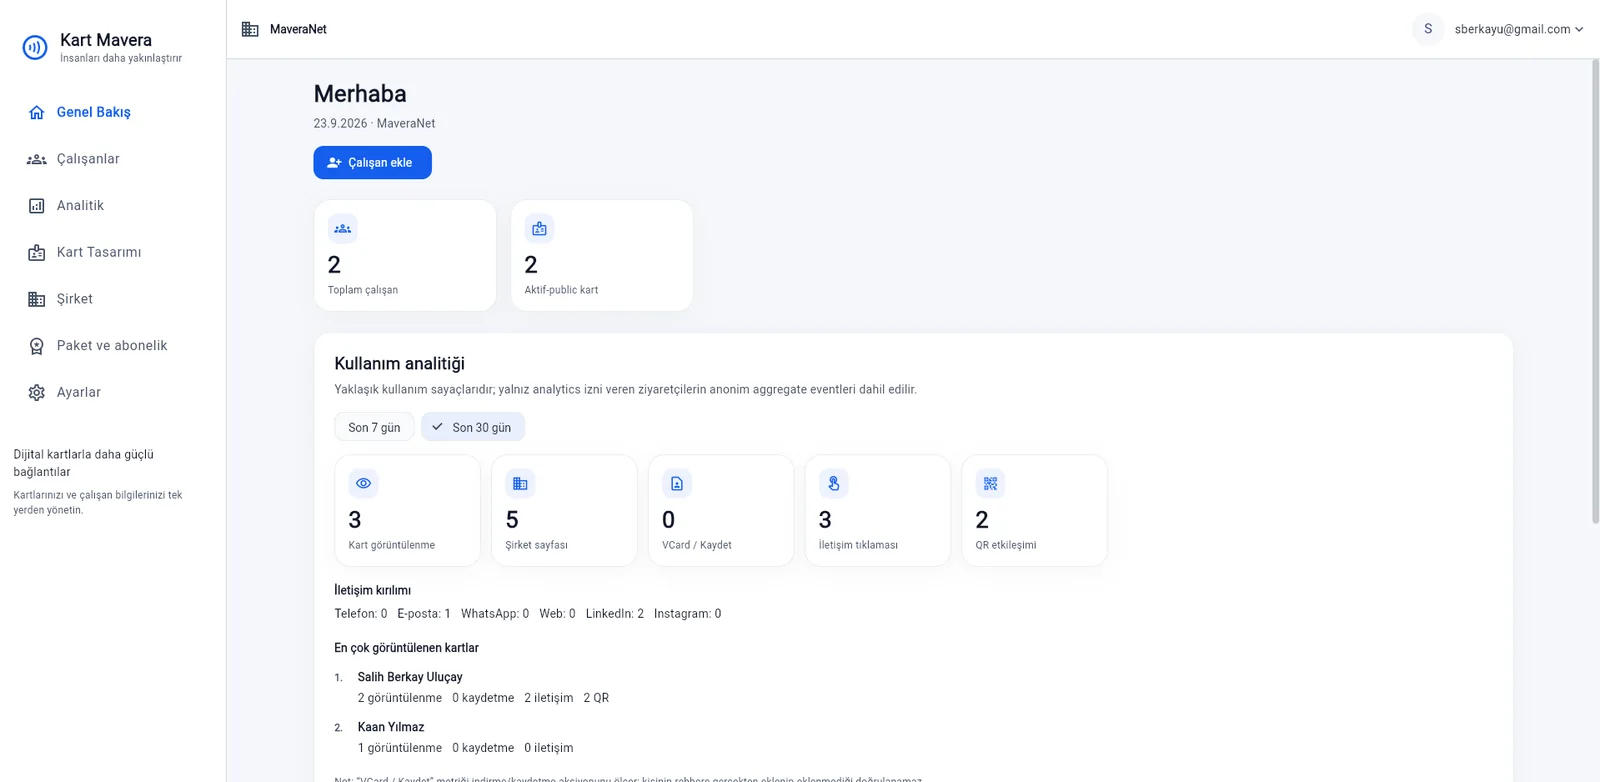Click the gear icon beside Ayarlar
1600x782 pixels.
(x=37, y=392)
